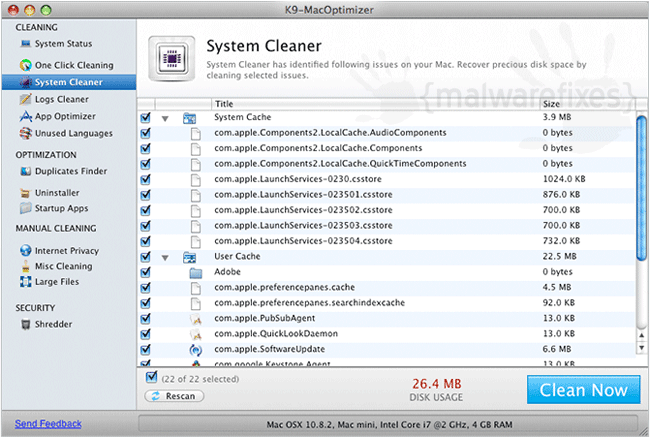Click the Uninstaller icon
The image size is (650, 437).
25,193
